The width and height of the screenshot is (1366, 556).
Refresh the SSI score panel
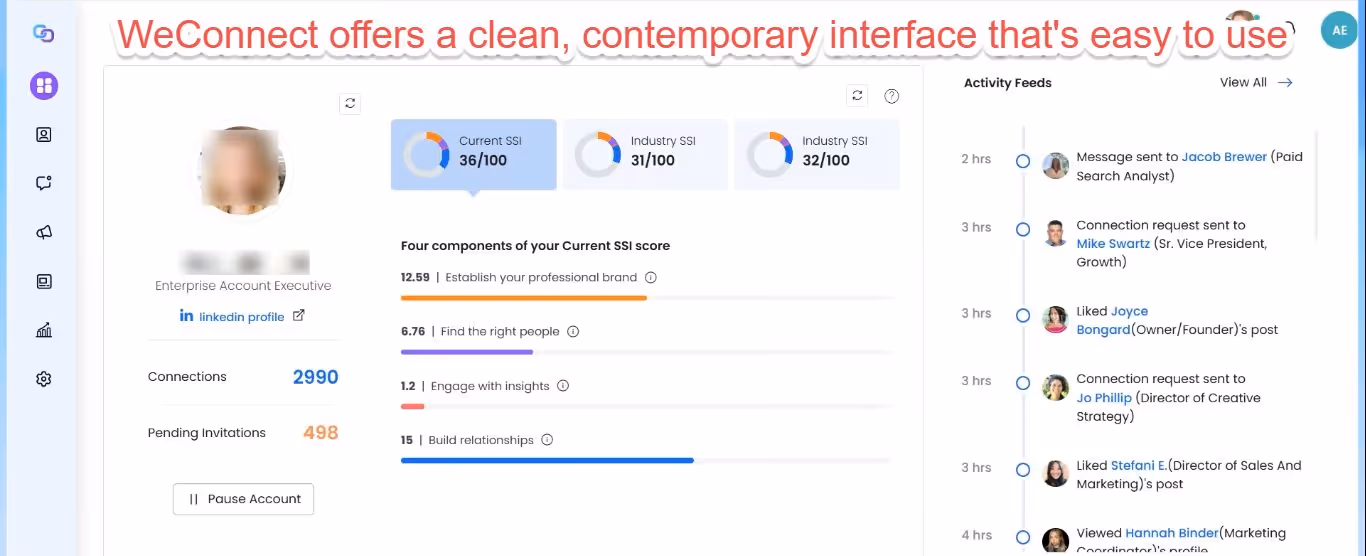[x=857, y=95]
